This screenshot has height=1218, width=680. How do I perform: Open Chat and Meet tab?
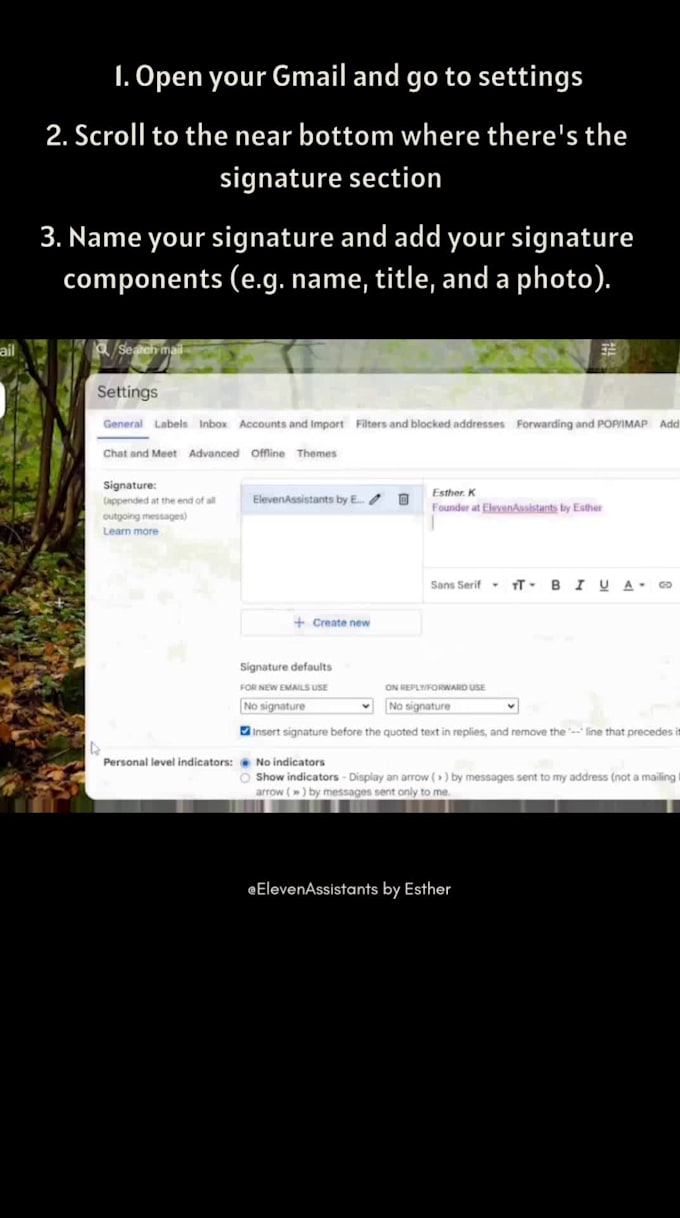click(x=140, y=453)
